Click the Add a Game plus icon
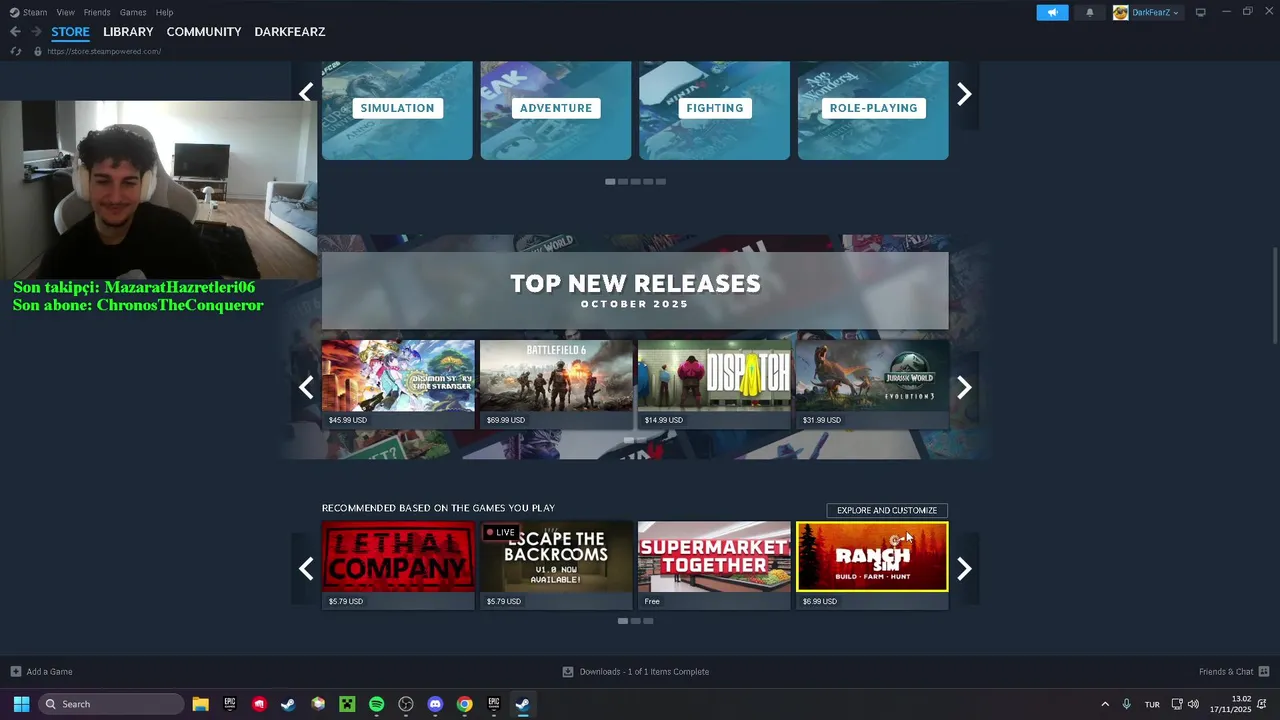Image resolution: width=1280 pixels, height=720 pixels. tap(15, 671)
